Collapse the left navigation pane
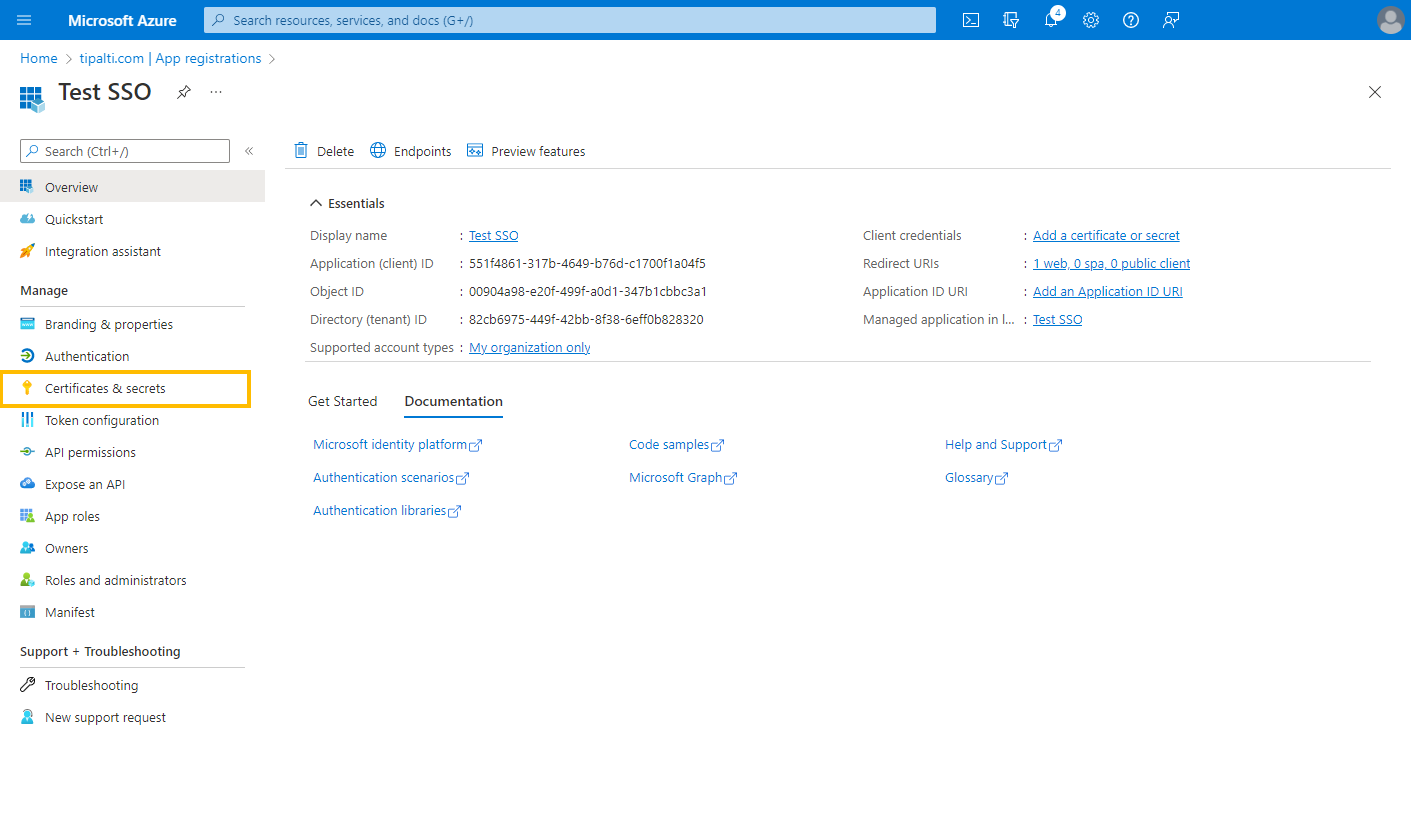Image resolution: width=1411 pixels, height=831 pixels. pyautogui.click(x=249, y=151)
